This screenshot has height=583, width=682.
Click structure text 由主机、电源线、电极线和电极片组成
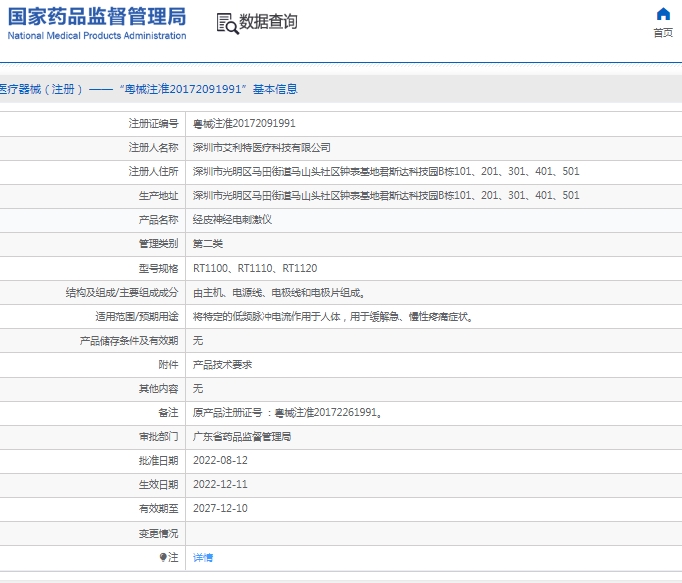click(278, 293)
